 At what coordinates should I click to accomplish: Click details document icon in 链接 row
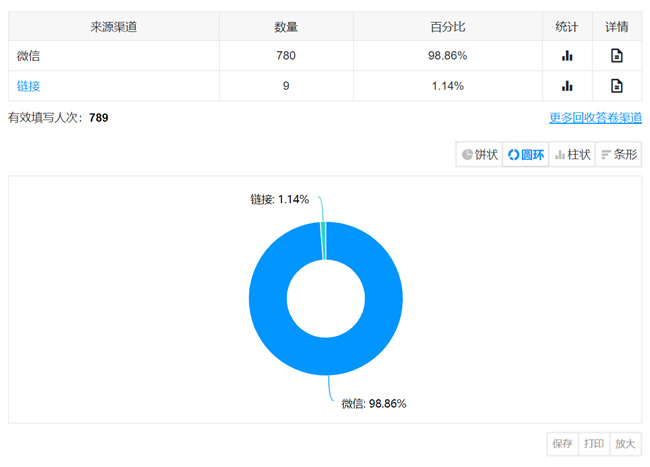(617, 86)
